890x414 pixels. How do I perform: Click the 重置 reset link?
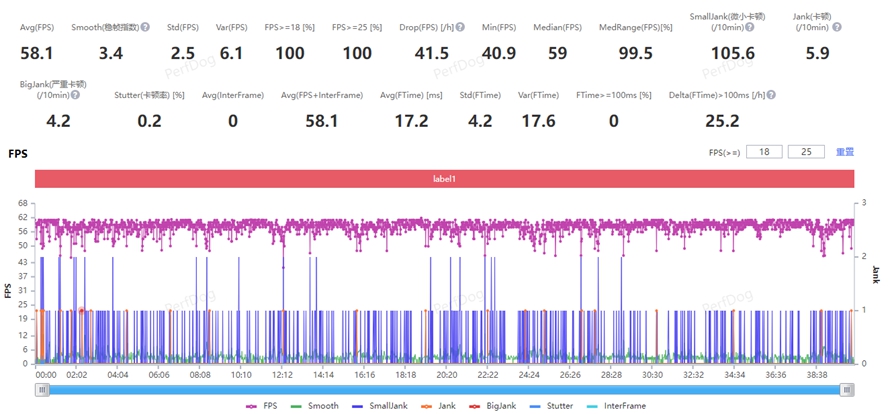(845, 152)
